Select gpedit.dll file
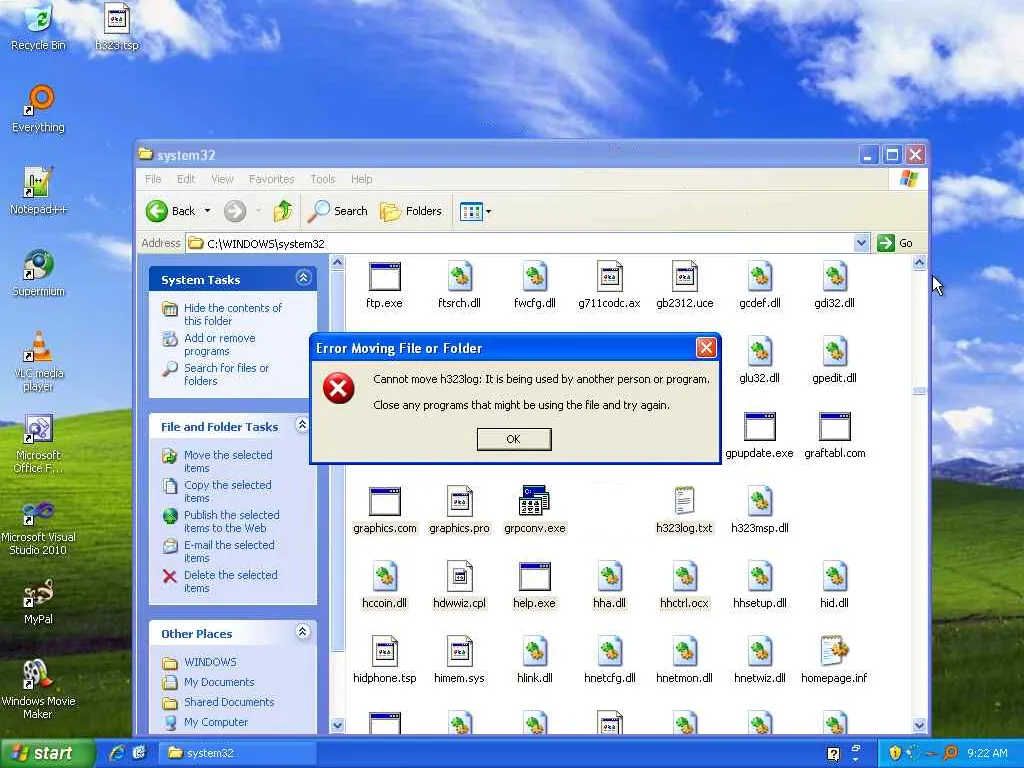The image size is (1024, 768). click(835, 360)
